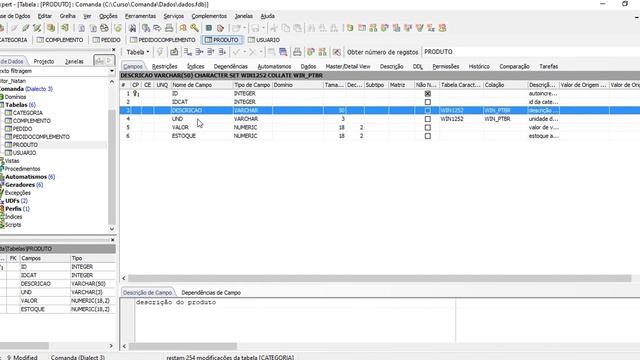Open the Dependências de Campo tab
The height and width of the screenshot is (360, 640).
click(211, 293)
